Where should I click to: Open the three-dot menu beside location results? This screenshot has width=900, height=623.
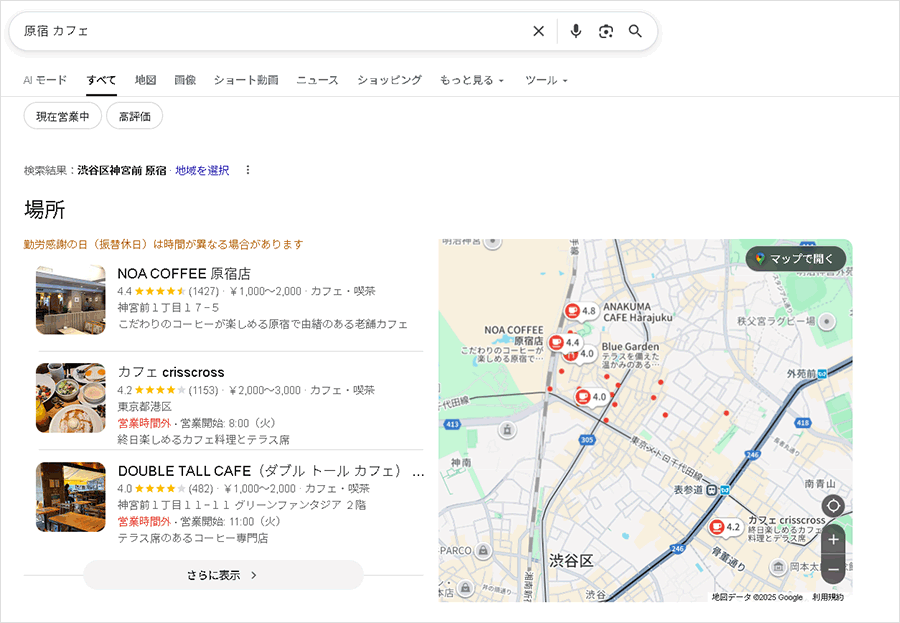click(x=248, y=170)
